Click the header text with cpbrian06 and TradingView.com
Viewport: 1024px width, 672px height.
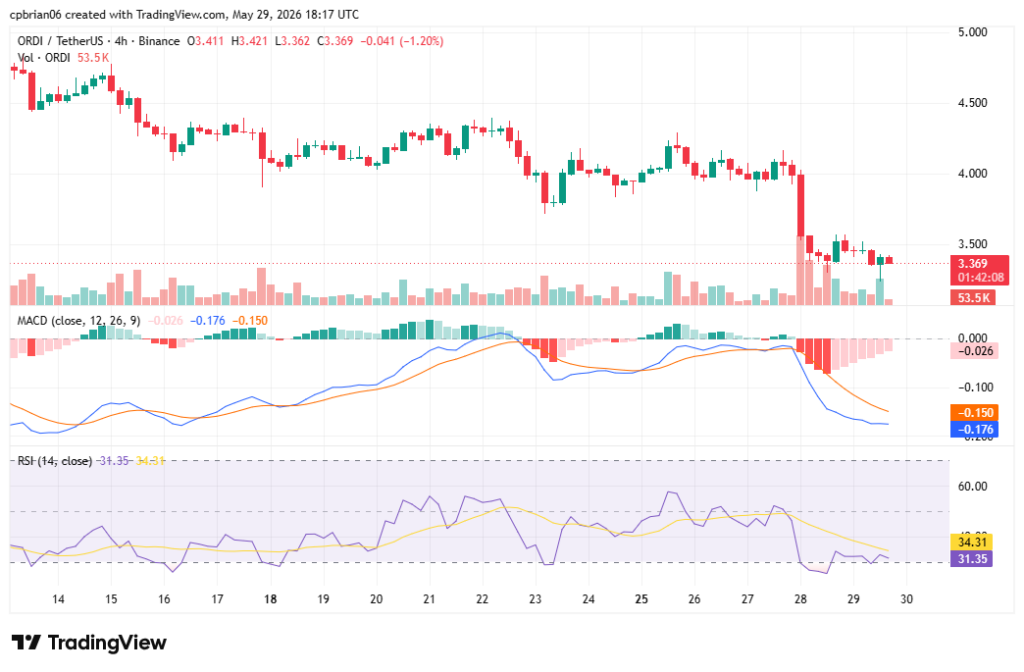pos(184,14)
